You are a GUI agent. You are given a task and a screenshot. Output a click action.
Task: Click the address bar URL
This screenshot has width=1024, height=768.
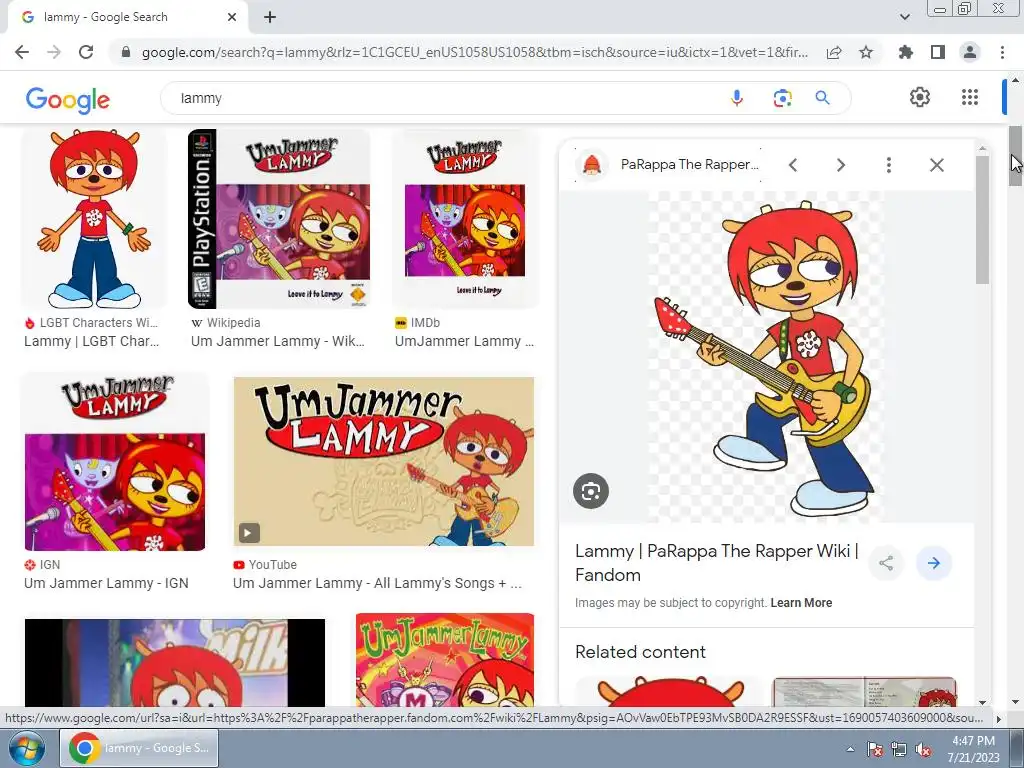pyautogui.click(x=475, y=52)
